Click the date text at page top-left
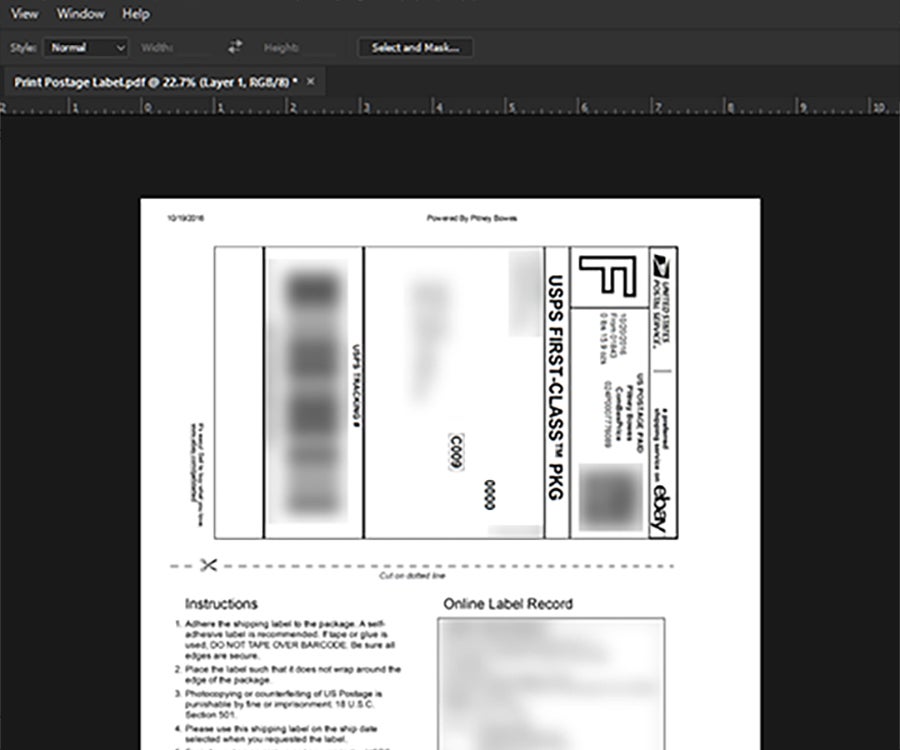 pyautogui.click(x=185, y=218)
